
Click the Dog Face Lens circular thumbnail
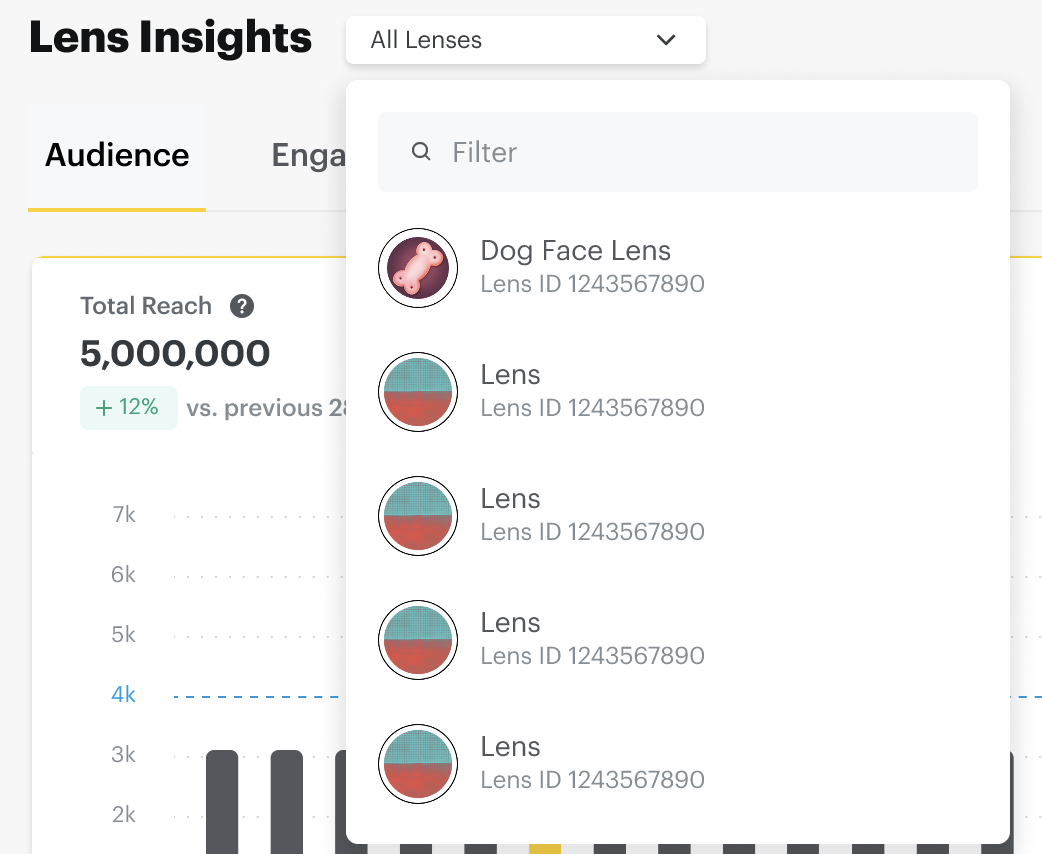coord(418,268)
